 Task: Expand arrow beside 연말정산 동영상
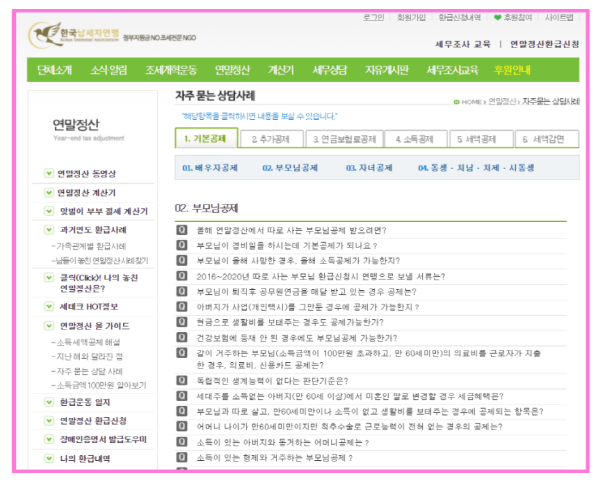49,174
